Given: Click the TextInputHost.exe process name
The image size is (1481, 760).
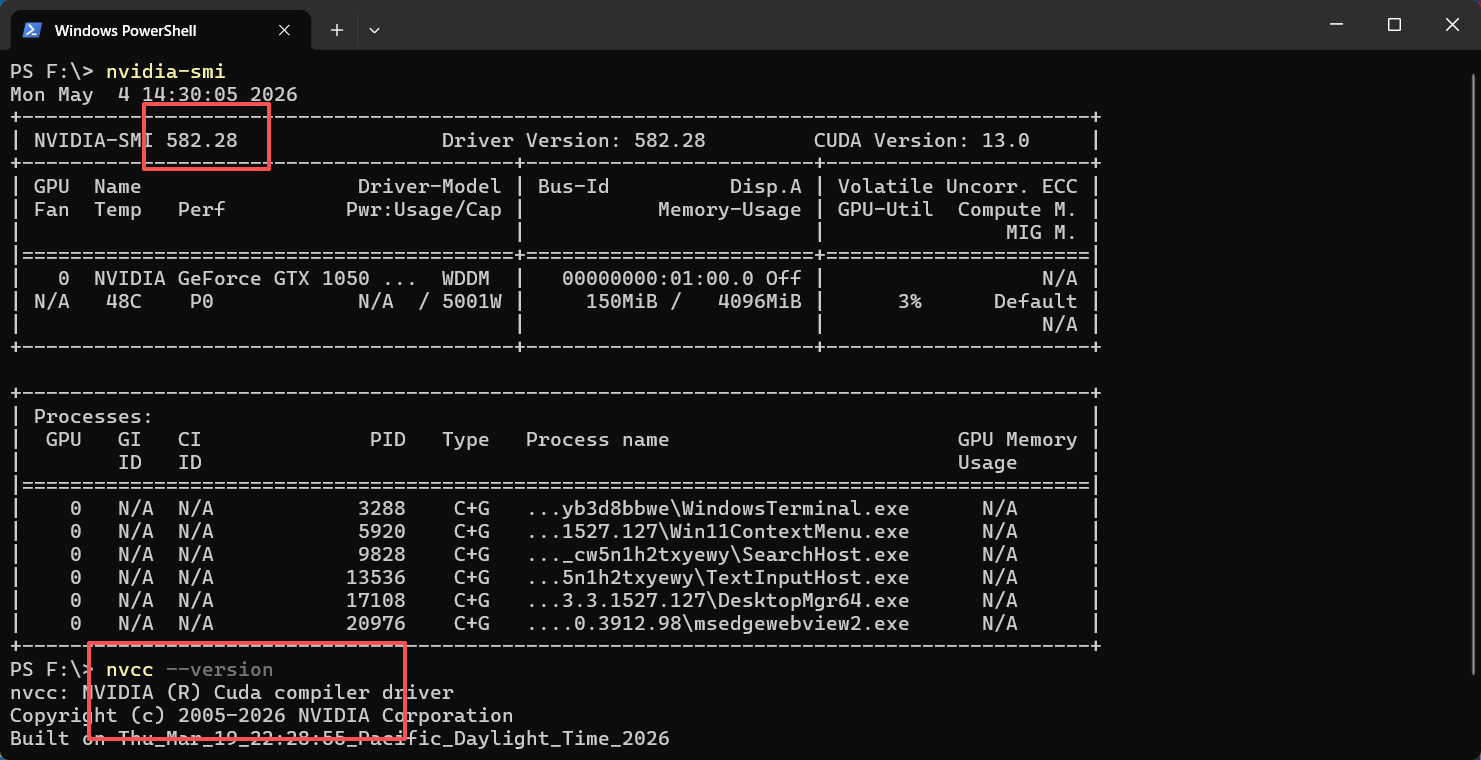Looking at the screenshot, I should click(718, 577).
